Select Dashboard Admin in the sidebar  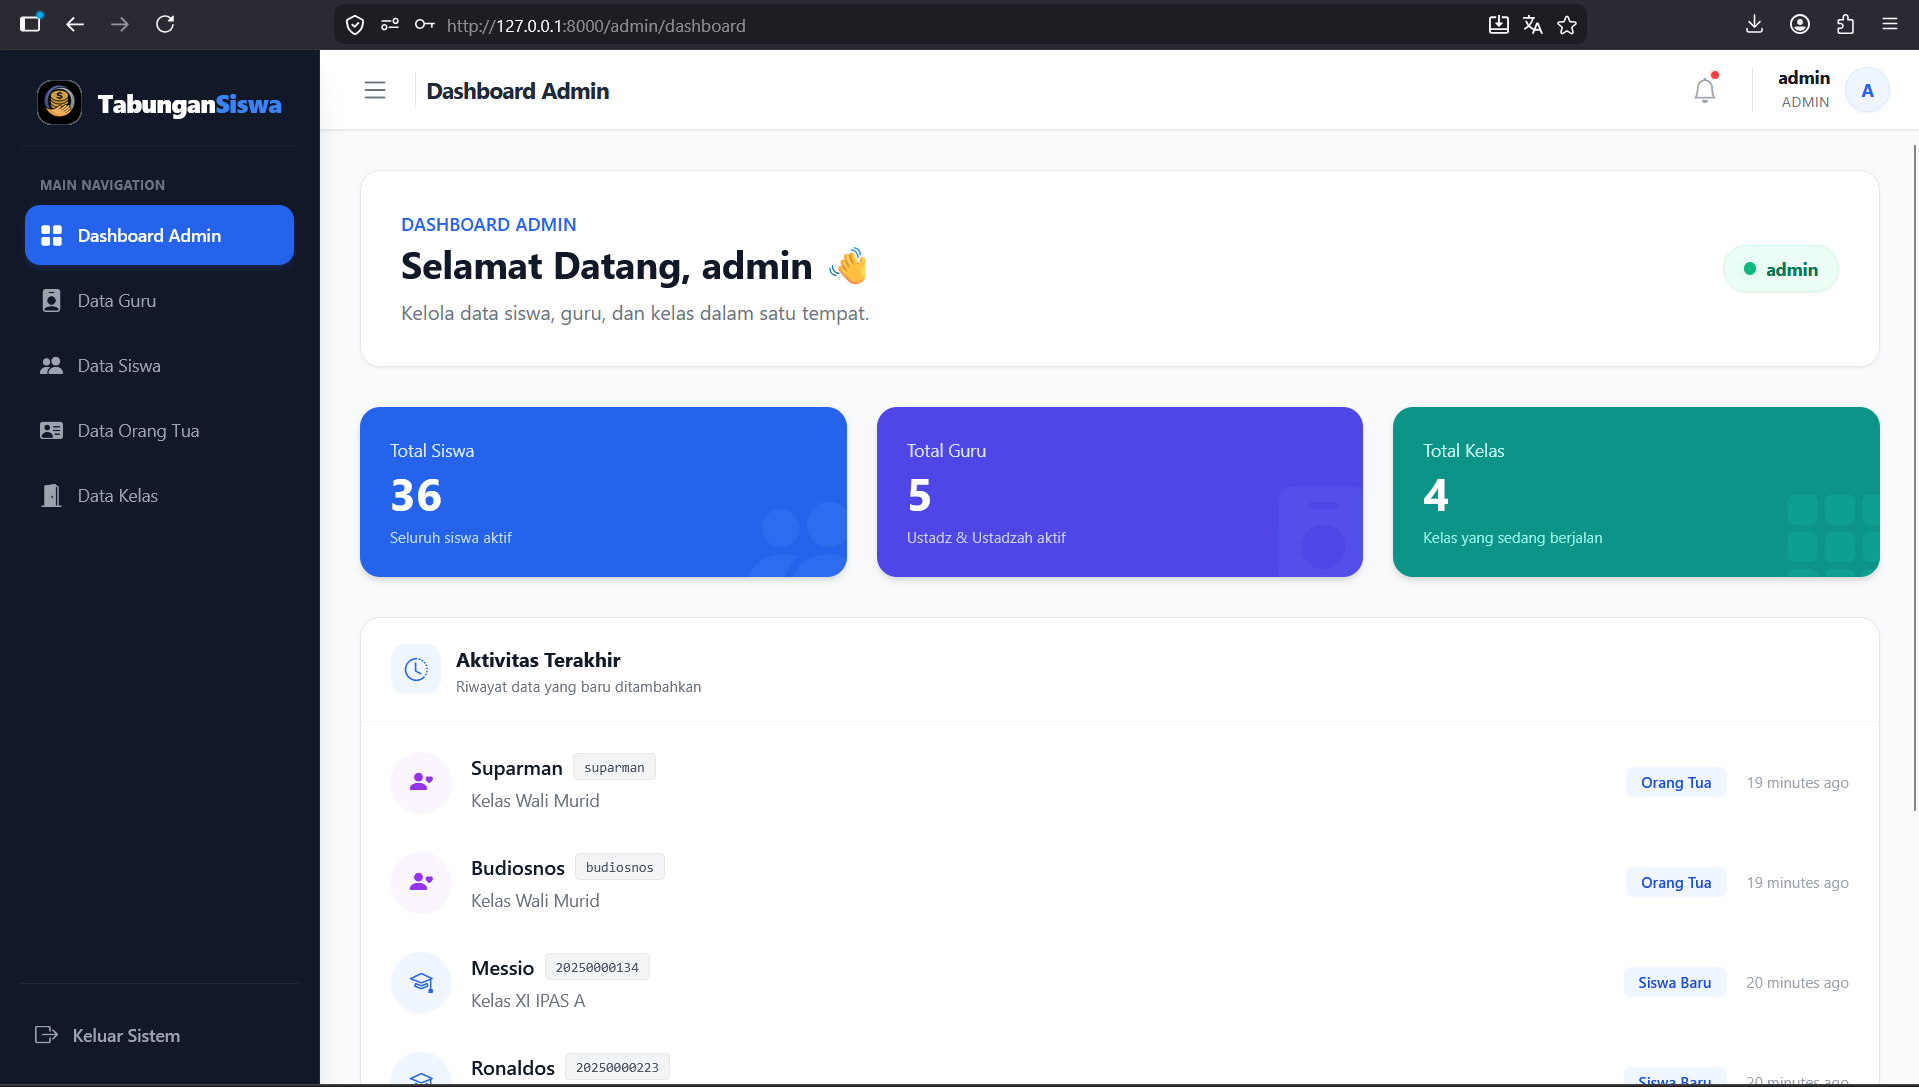coord(159,235)
